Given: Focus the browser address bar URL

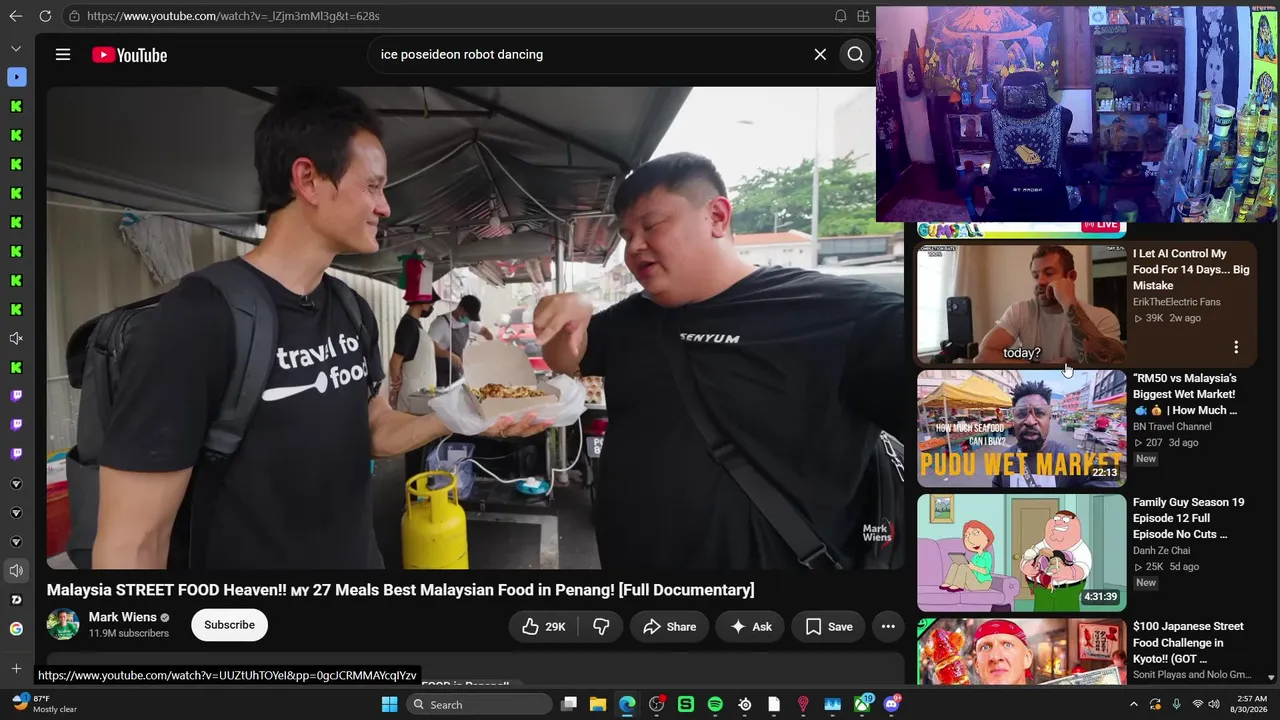Looking at the screenshot, I should coord(233,16).
